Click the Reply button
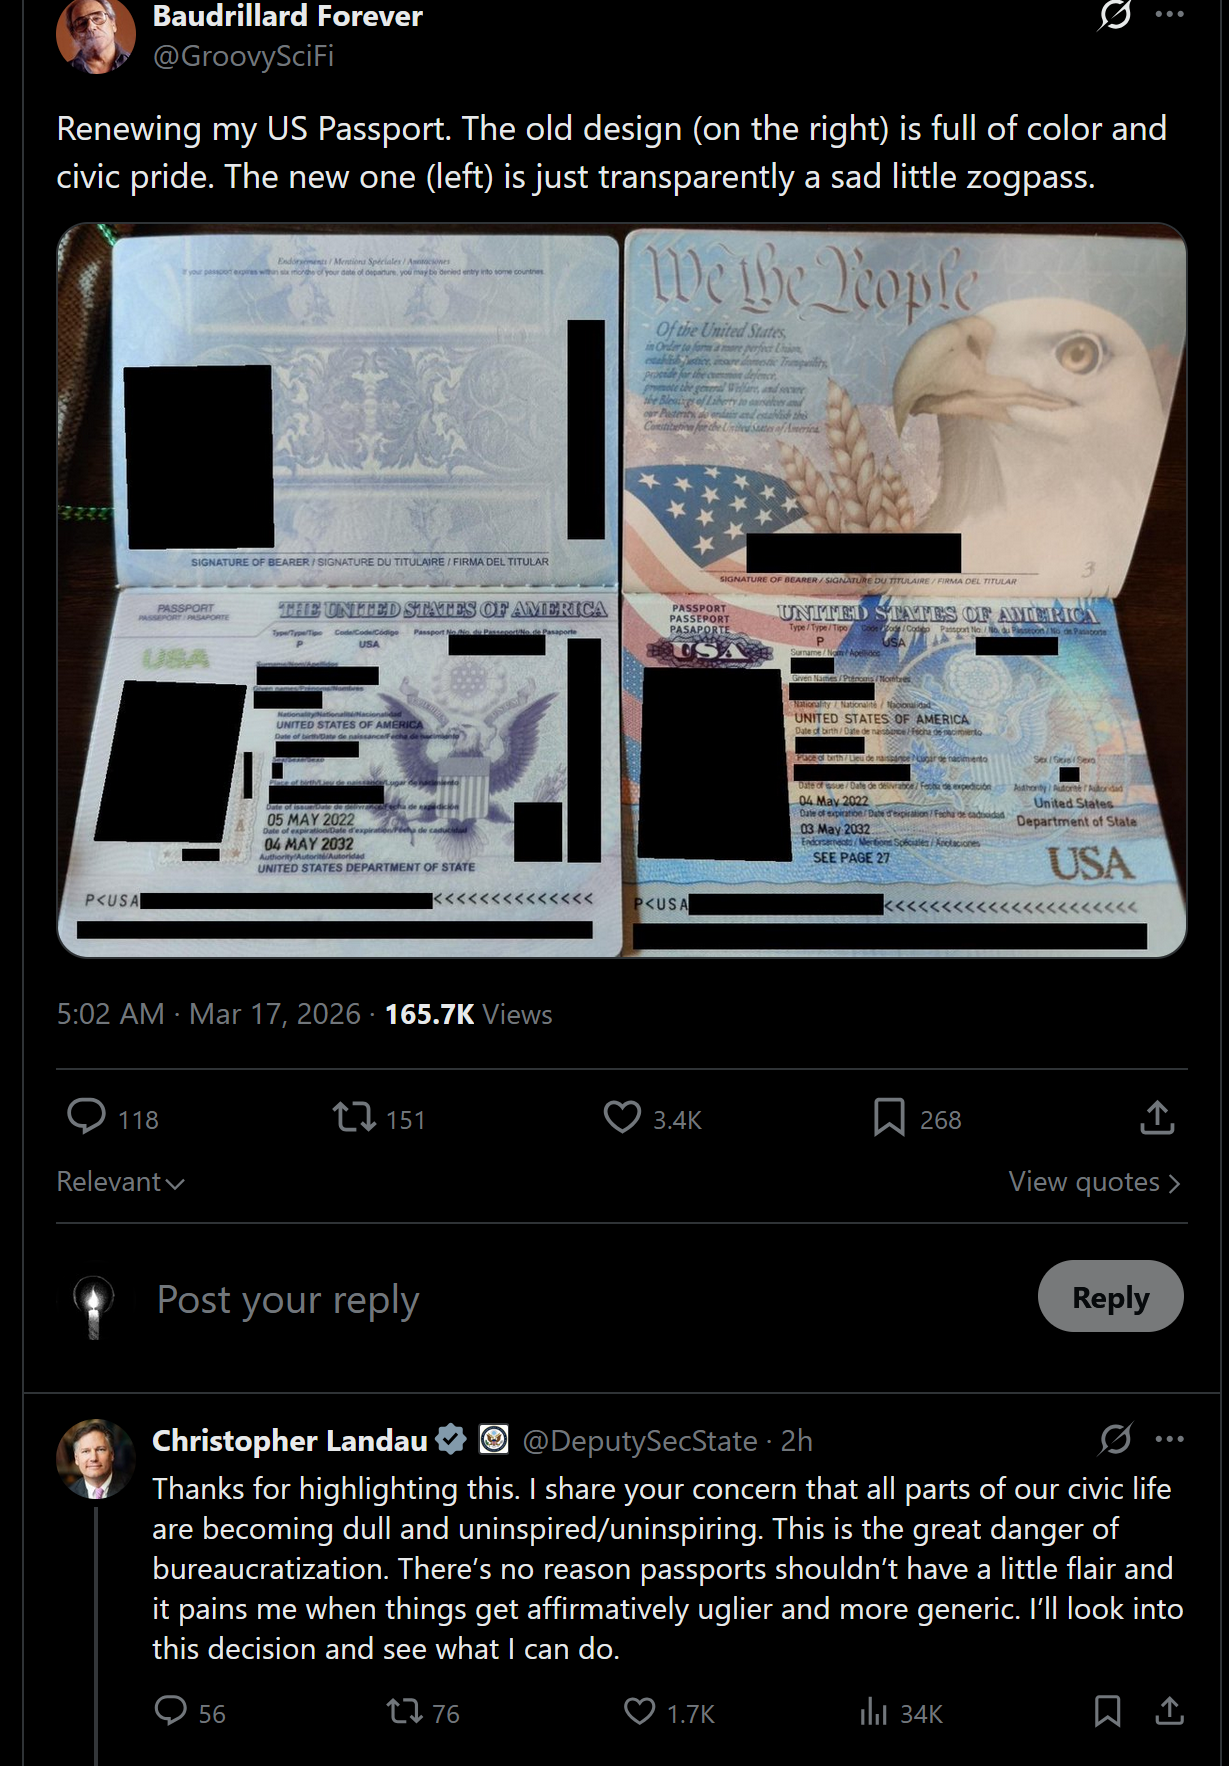The height and width of the screenshot is (1766, 1229). click(1110, 1297)
